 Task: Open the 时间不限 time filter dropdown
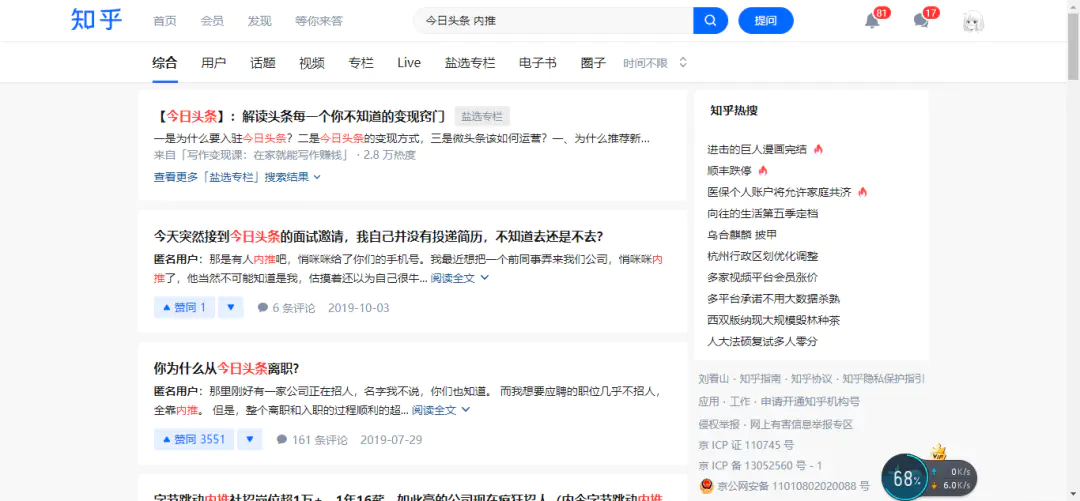(655, 63)
